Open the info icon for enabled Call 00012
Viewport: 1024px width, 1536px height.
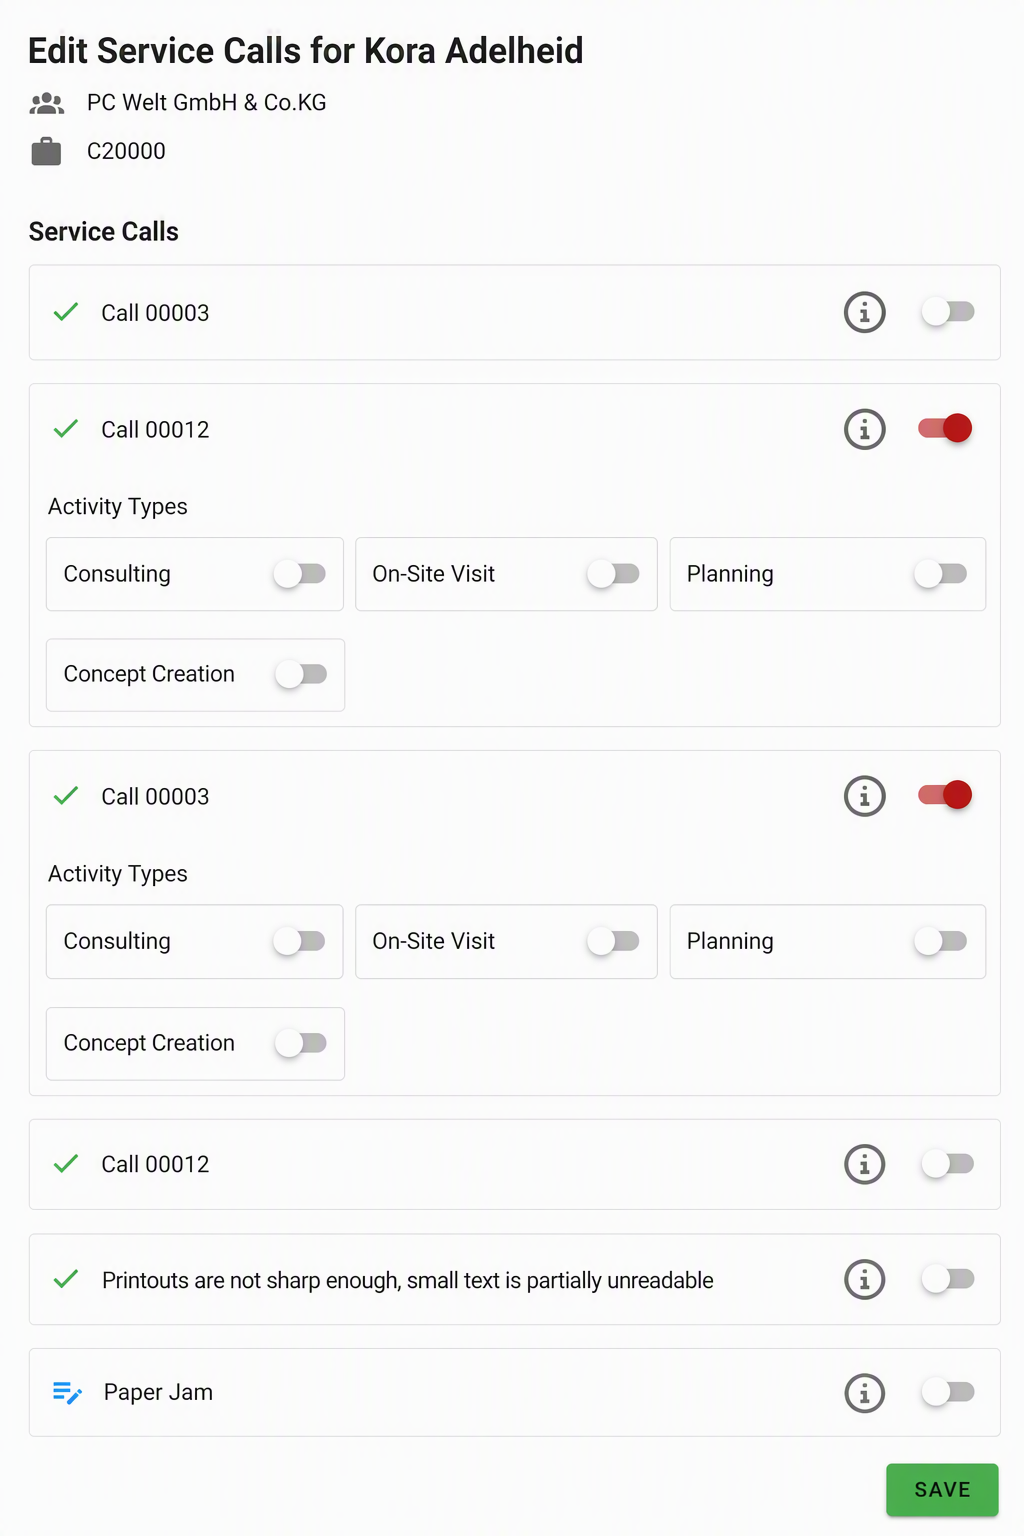[864, 429]
